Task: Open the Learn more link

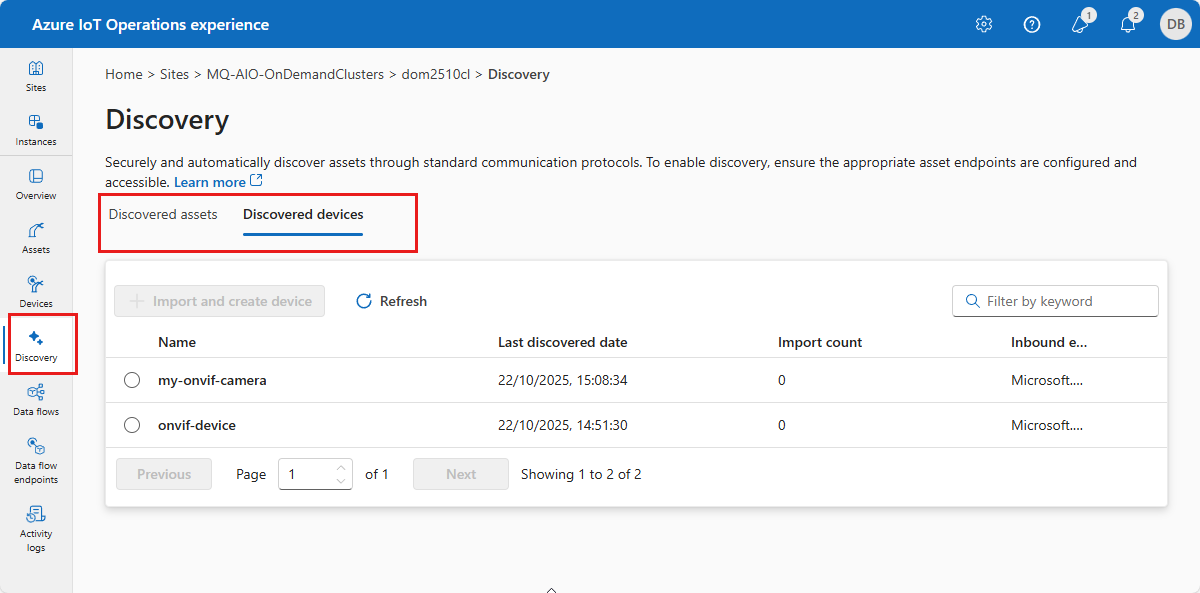Action: point(218,182)
